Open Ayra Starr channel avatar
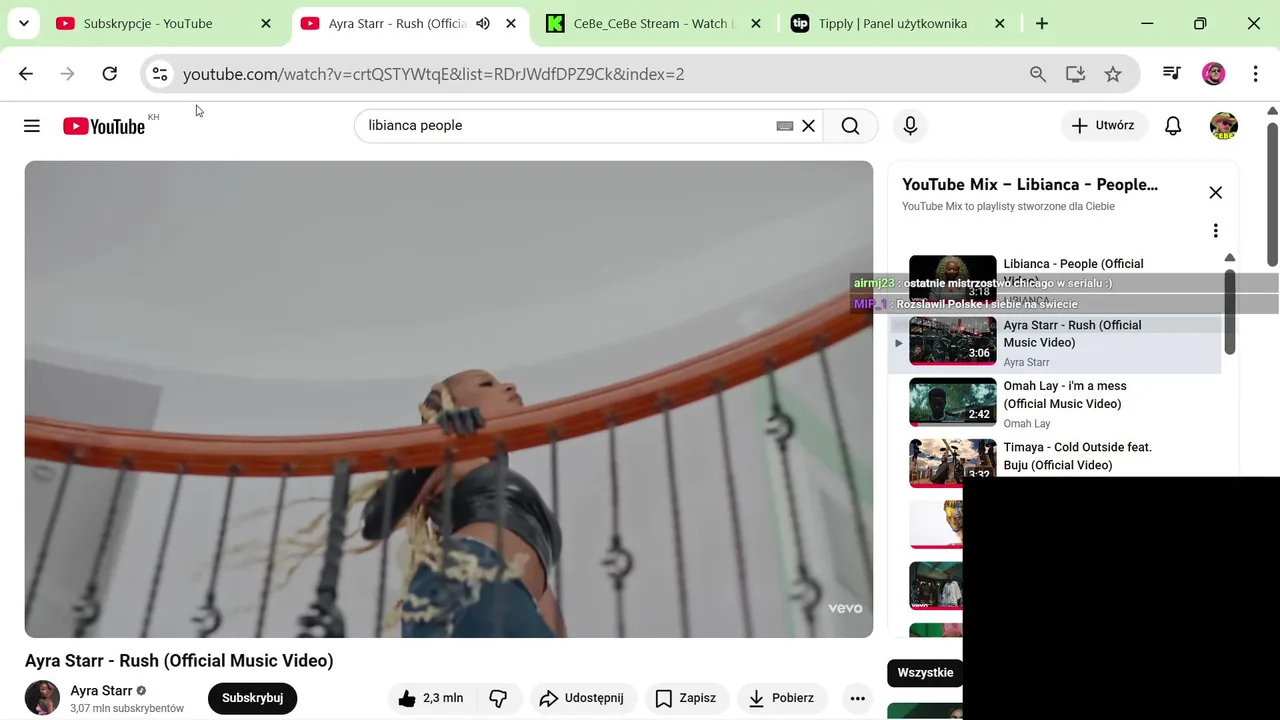 42,698
